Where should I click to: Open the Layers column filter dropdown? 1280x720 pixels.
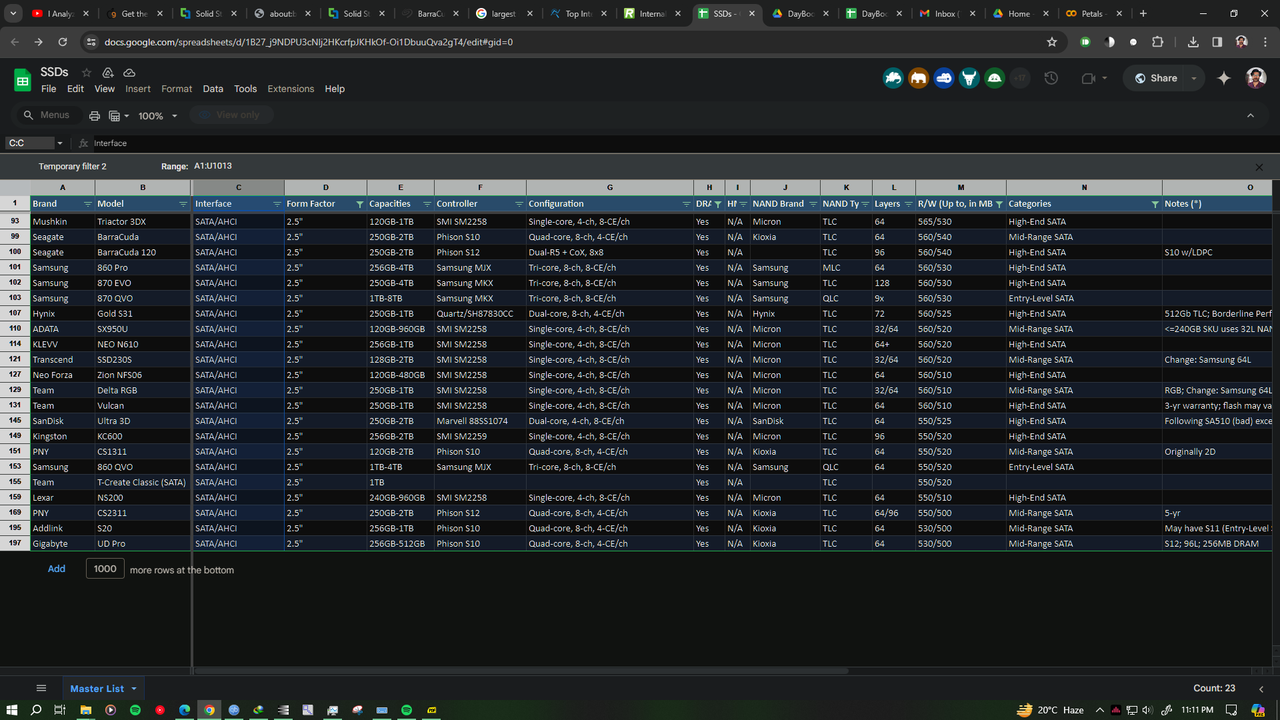(x=907, y=204)
